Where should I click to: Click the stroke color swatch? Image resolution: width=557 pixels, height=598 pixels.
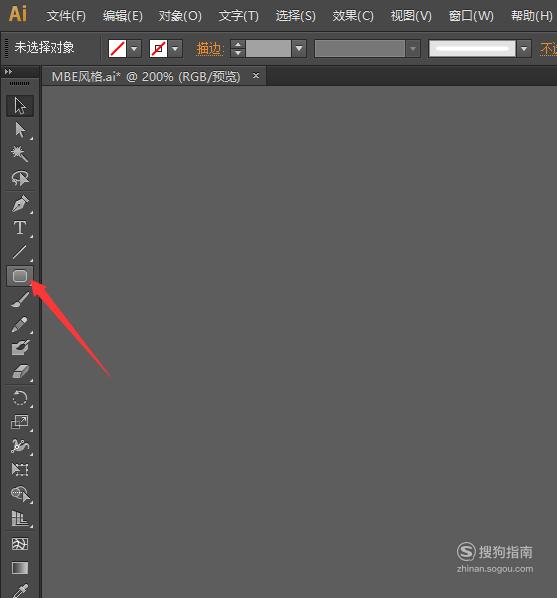(x=158, y=49)
